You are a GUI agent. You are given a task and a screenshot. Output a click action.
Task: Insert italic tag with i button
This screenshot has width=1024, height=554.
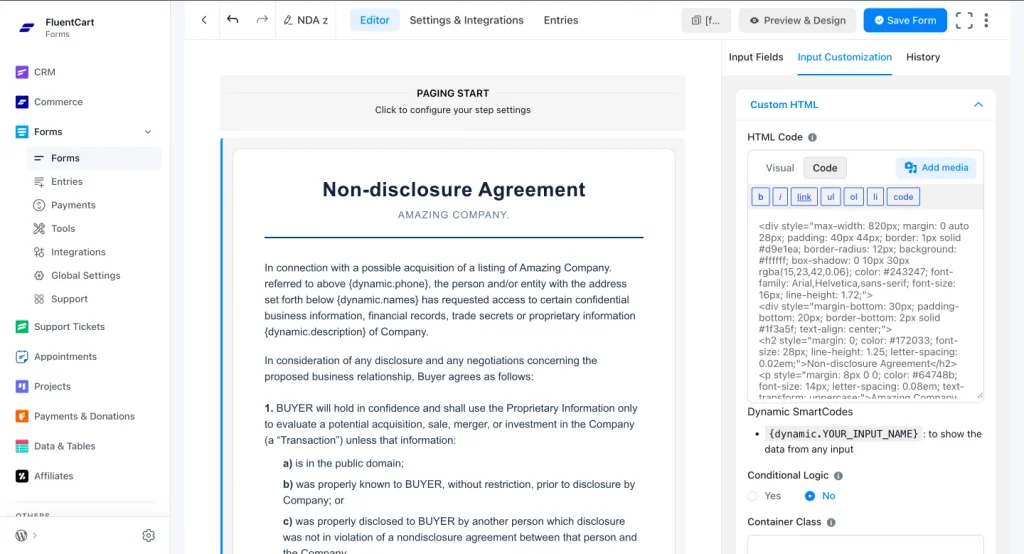click(x=780, y=197)
